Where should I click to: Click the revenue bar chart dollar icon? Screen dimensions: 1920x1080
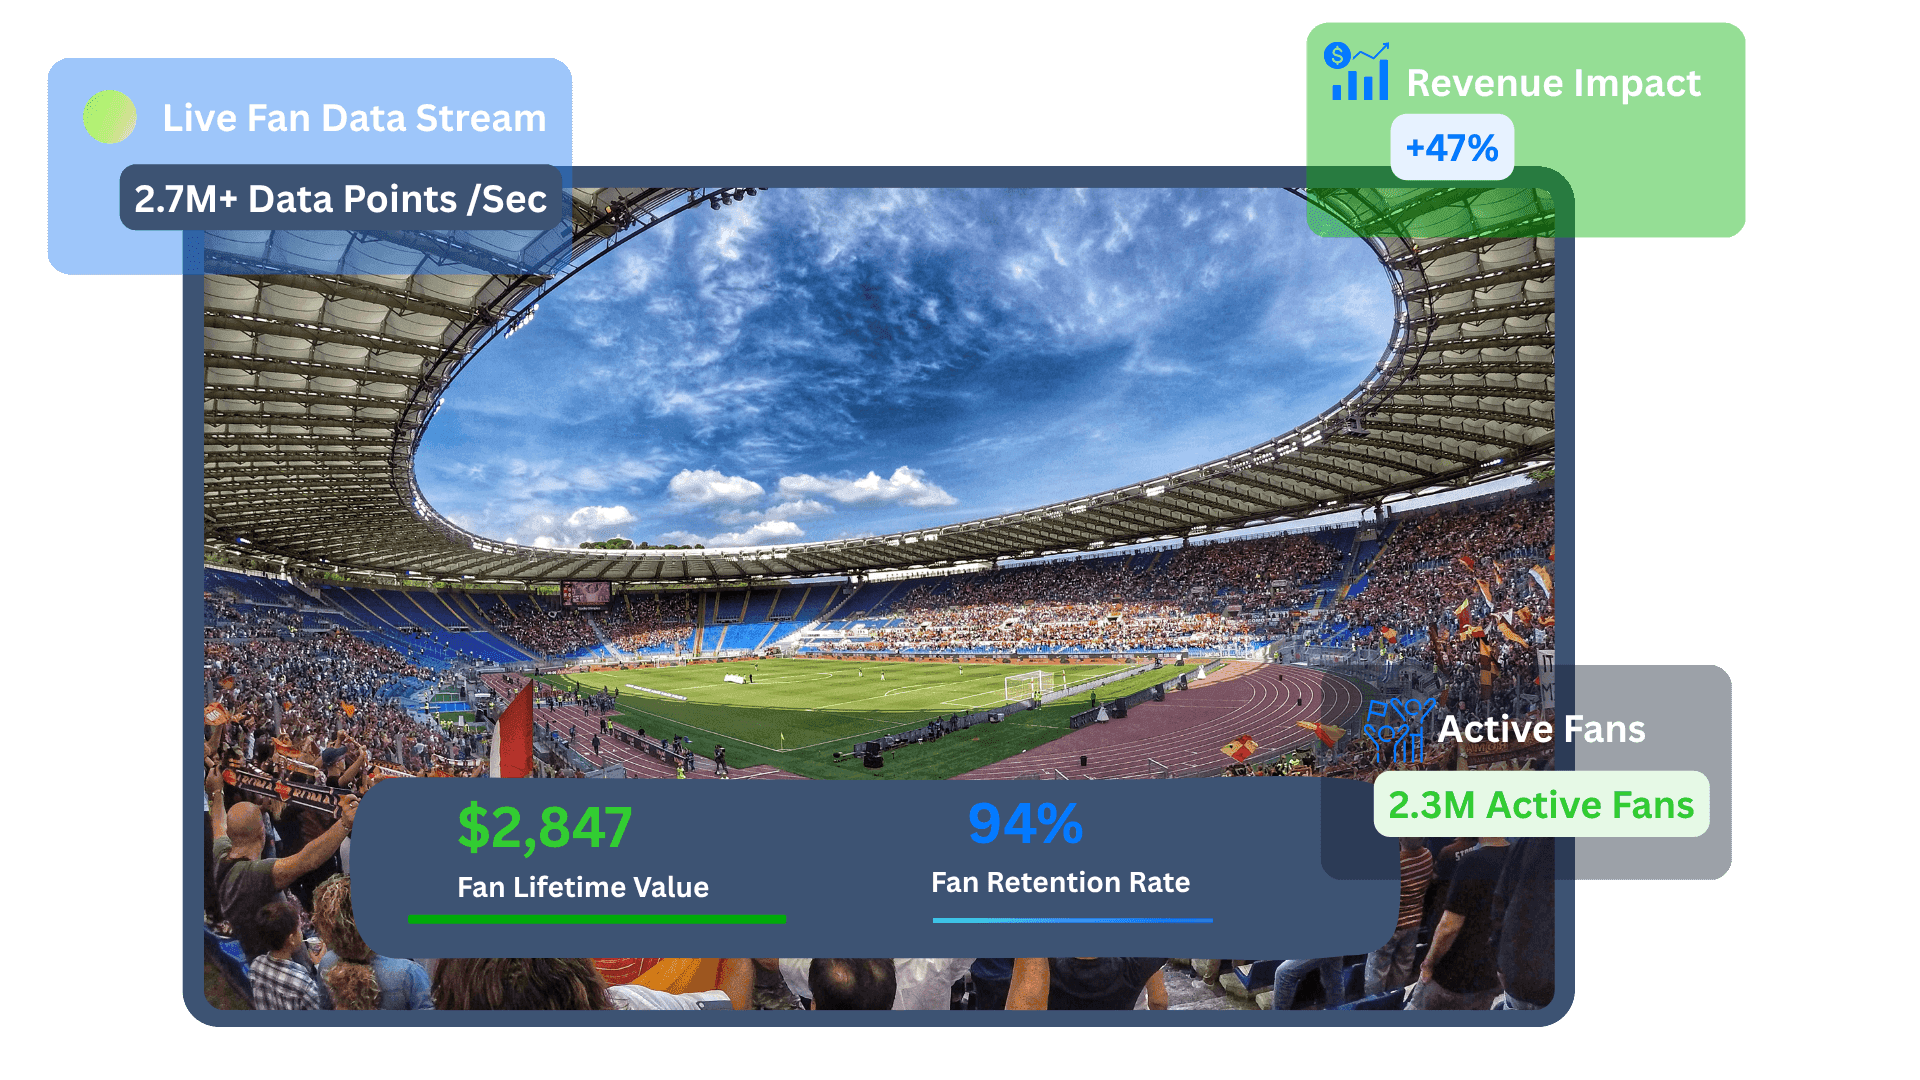click(1357, 71)
